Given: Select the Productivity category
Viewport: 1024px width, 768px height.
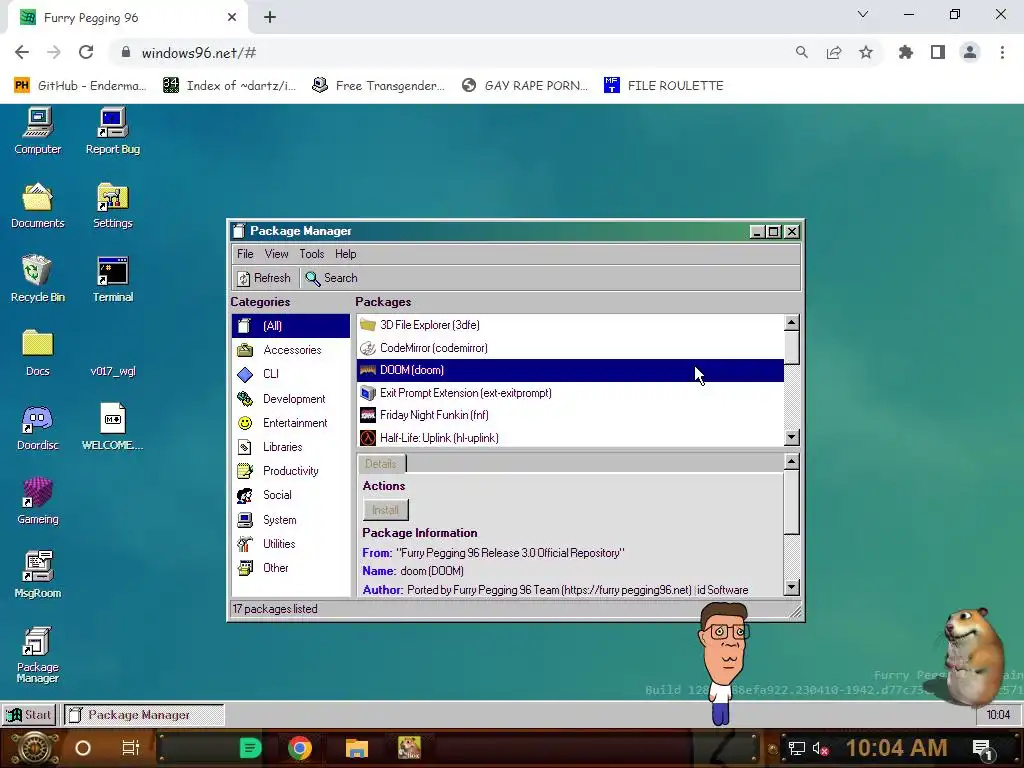Looking at the screenshot, I should [291, 471].
